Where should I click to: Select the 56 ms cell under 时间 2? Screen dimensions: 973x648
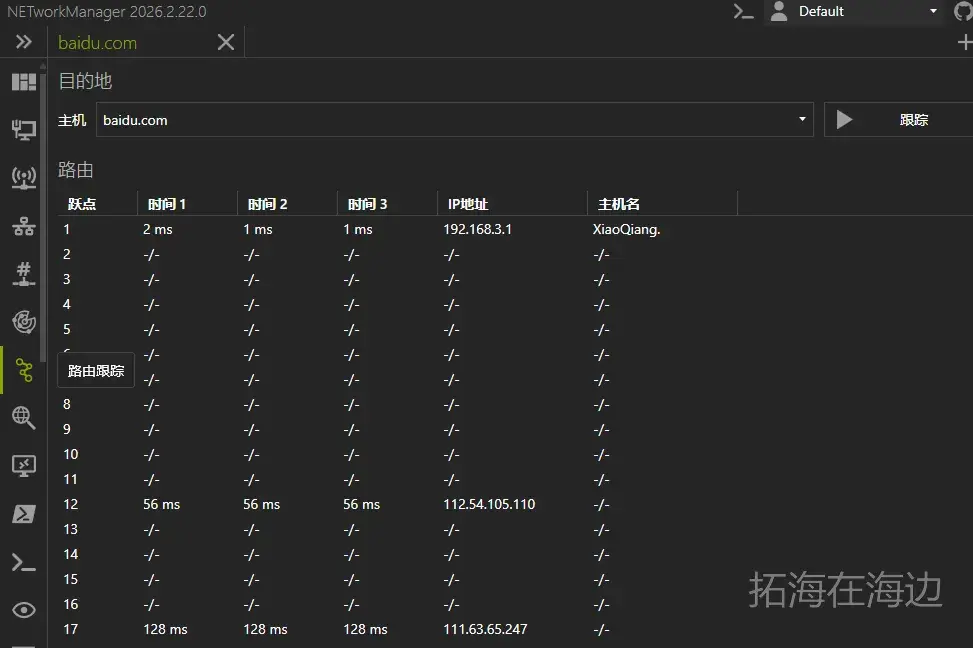tap(261, 504)
